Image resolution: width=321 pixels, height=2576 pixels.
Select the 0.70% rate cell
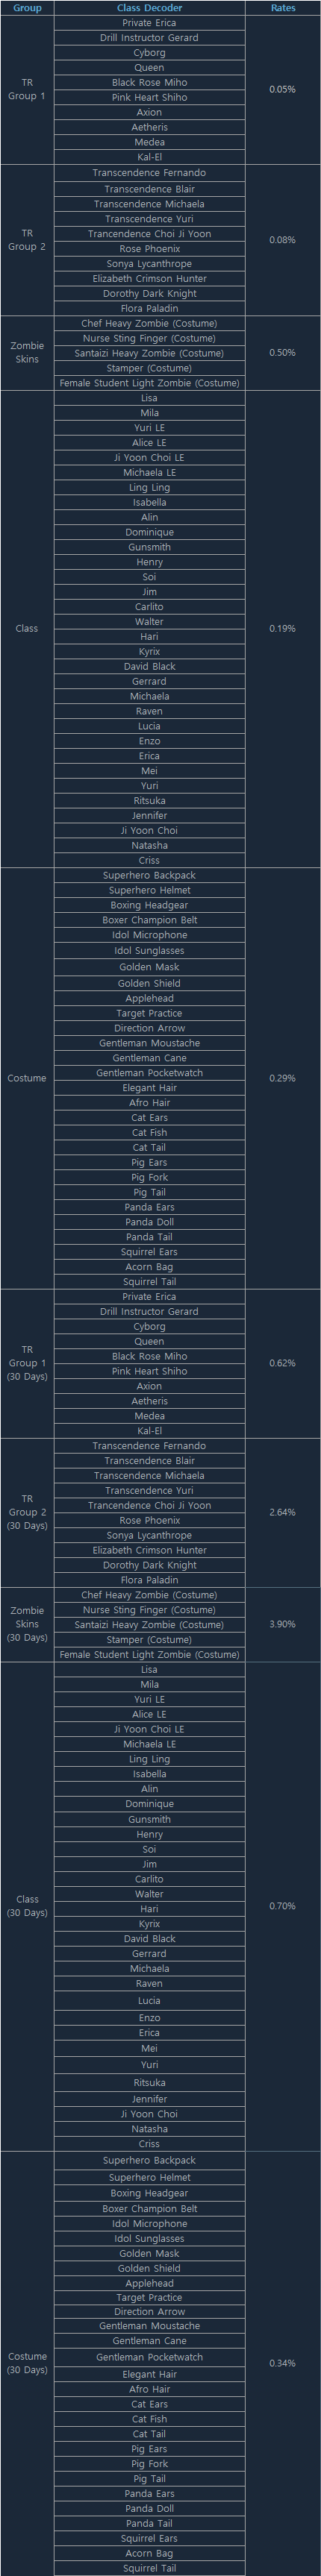tap(283, 1906)
